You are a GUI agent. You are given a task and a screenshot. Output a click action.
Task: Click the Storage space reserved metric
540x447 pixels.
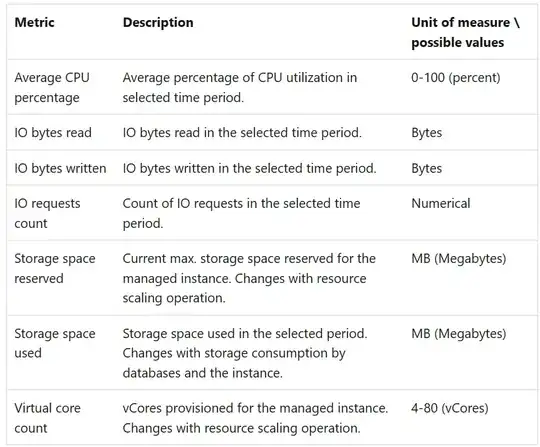coord(55,268)
